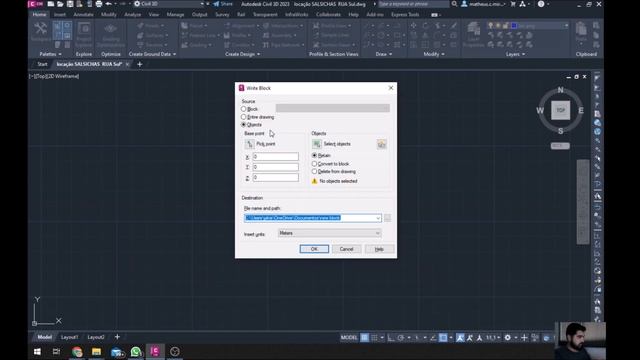Expand the Create Ground Data panel
Viewport: 640px width, 360px height.
(x=152, y=54)
